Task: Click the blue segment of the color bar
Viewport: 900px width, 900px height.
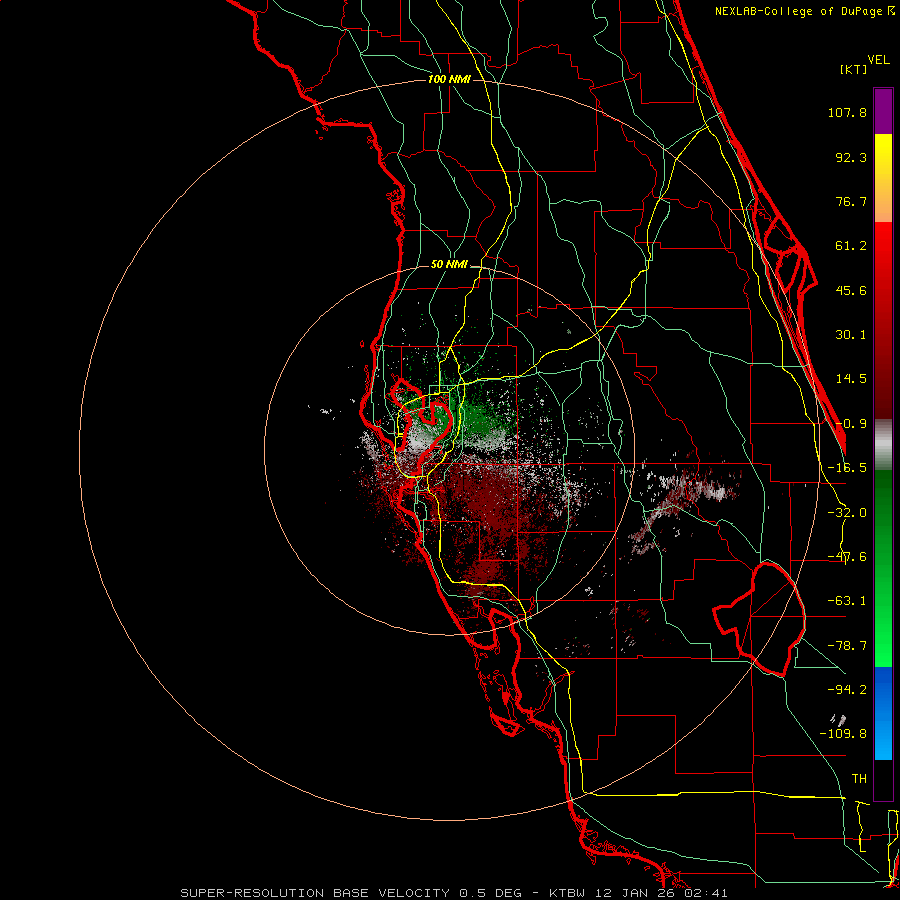Action: click(x=883, y=713)
